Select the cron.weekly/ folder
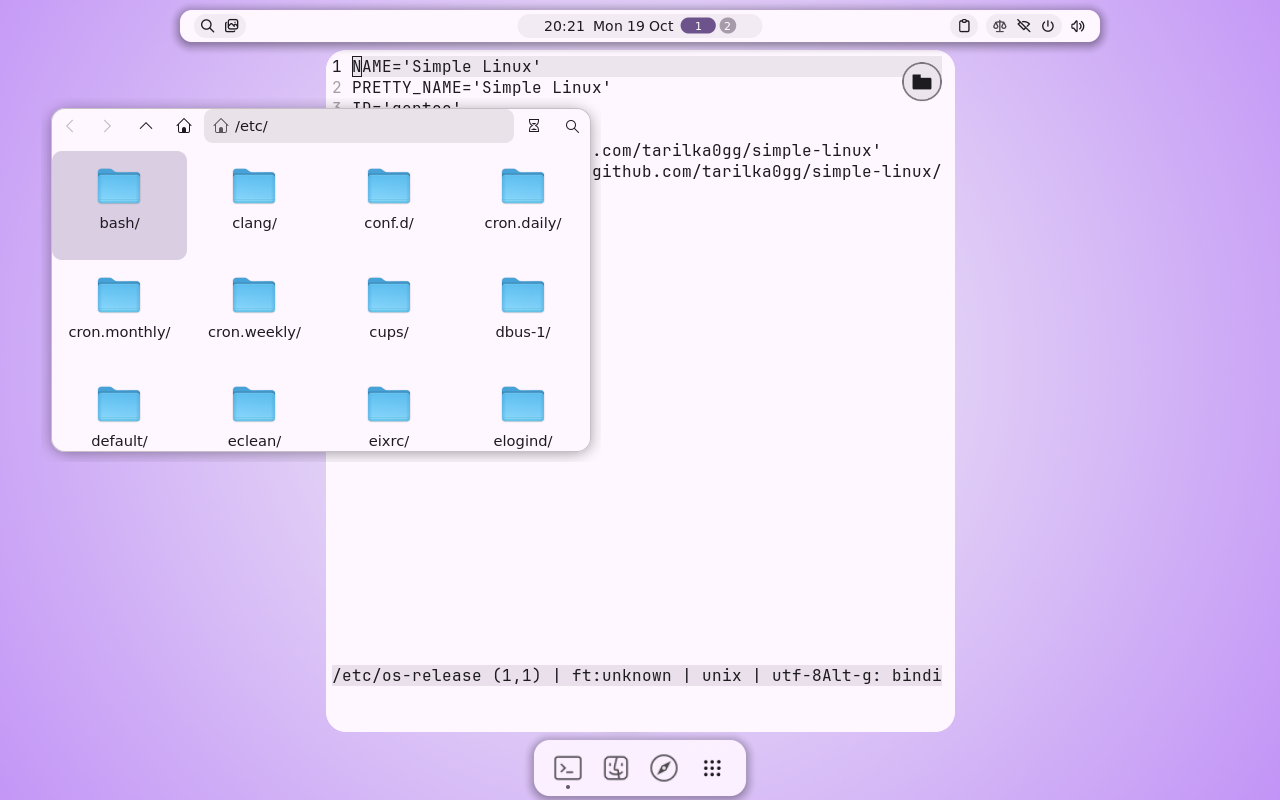 254,314
